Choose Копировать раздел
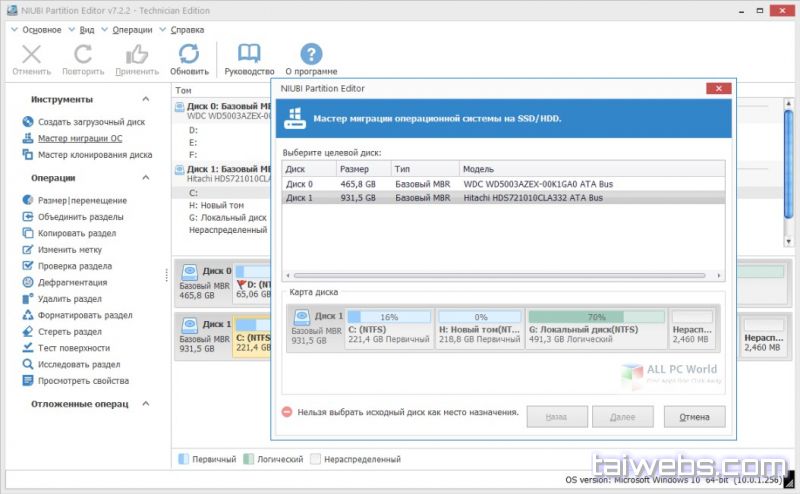Screen dimensions: 800x494 [x=77, y=233]
